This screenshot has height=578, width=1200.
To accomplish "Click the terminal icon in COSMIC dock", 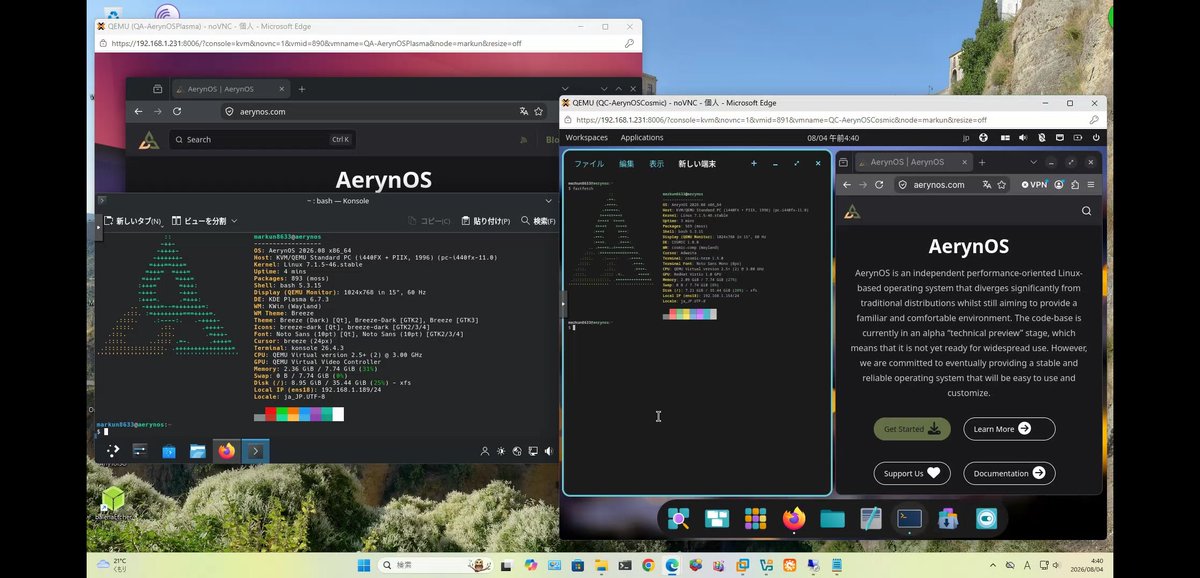I will pos(909,518).
